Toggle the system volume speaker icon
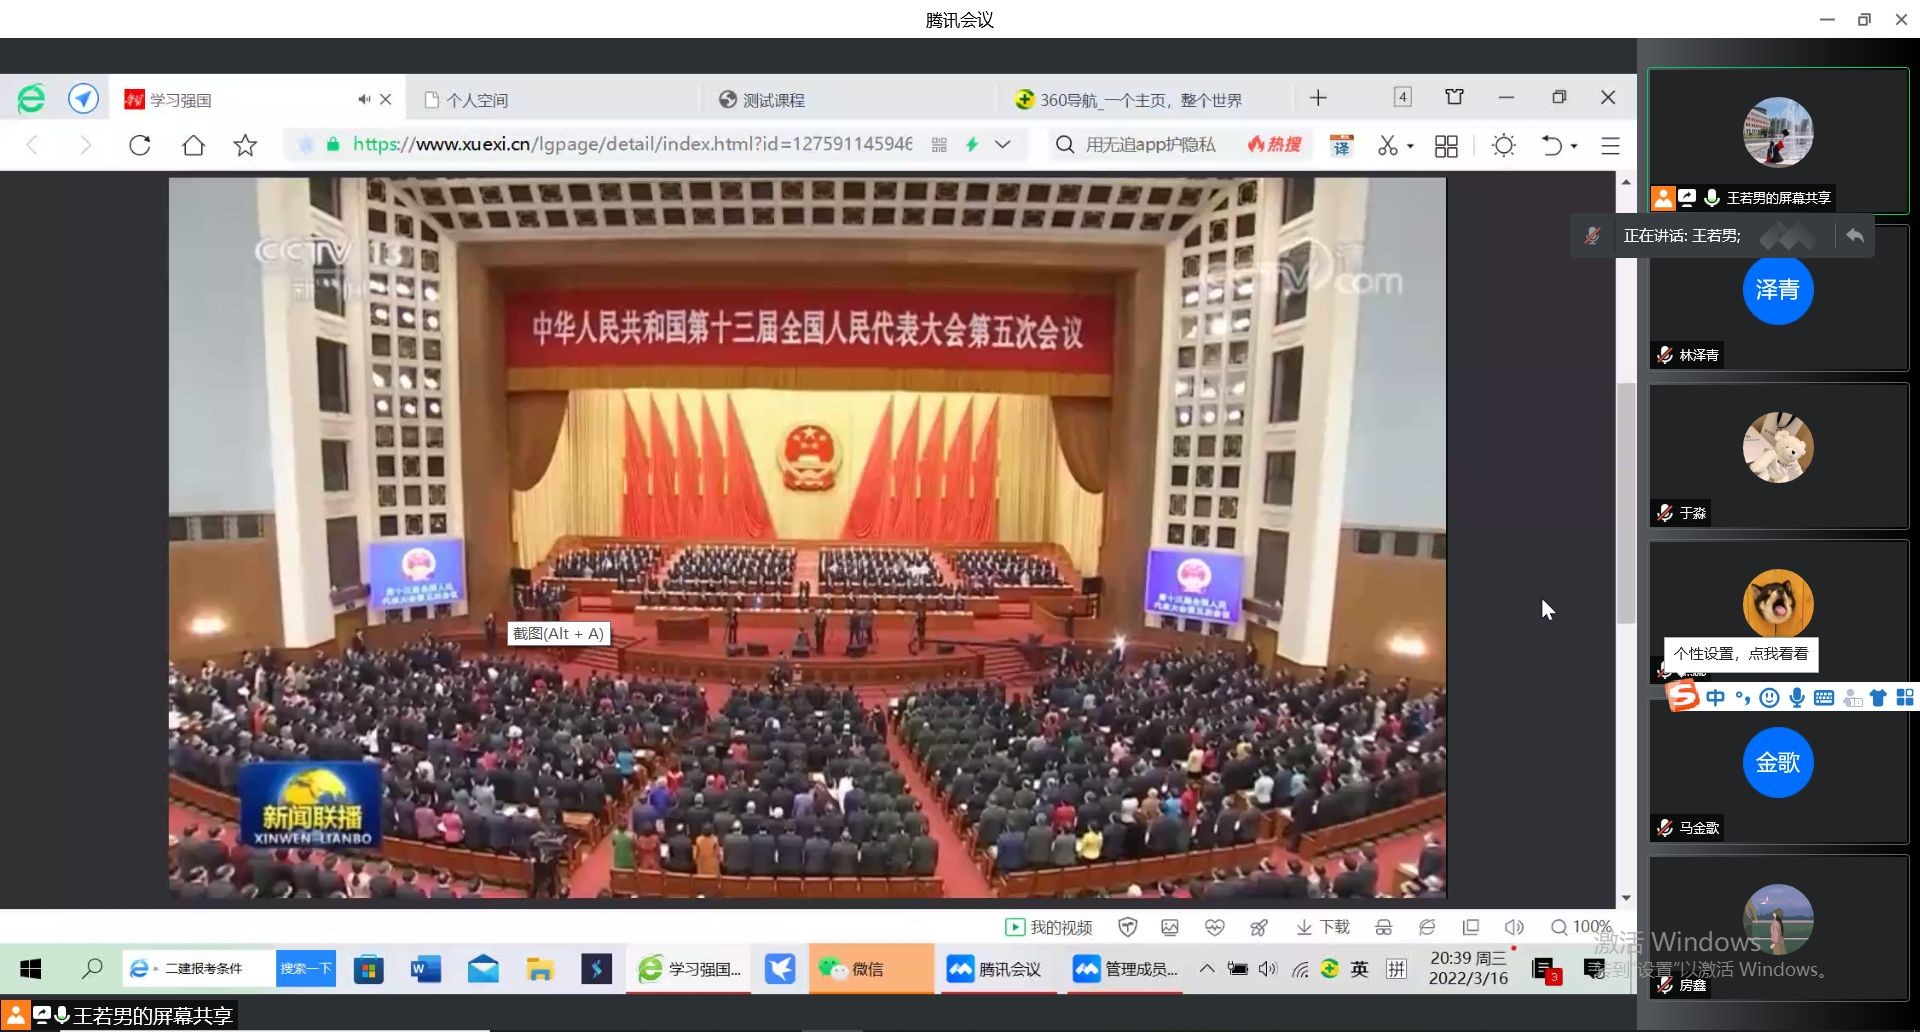 coord(1268,968)
